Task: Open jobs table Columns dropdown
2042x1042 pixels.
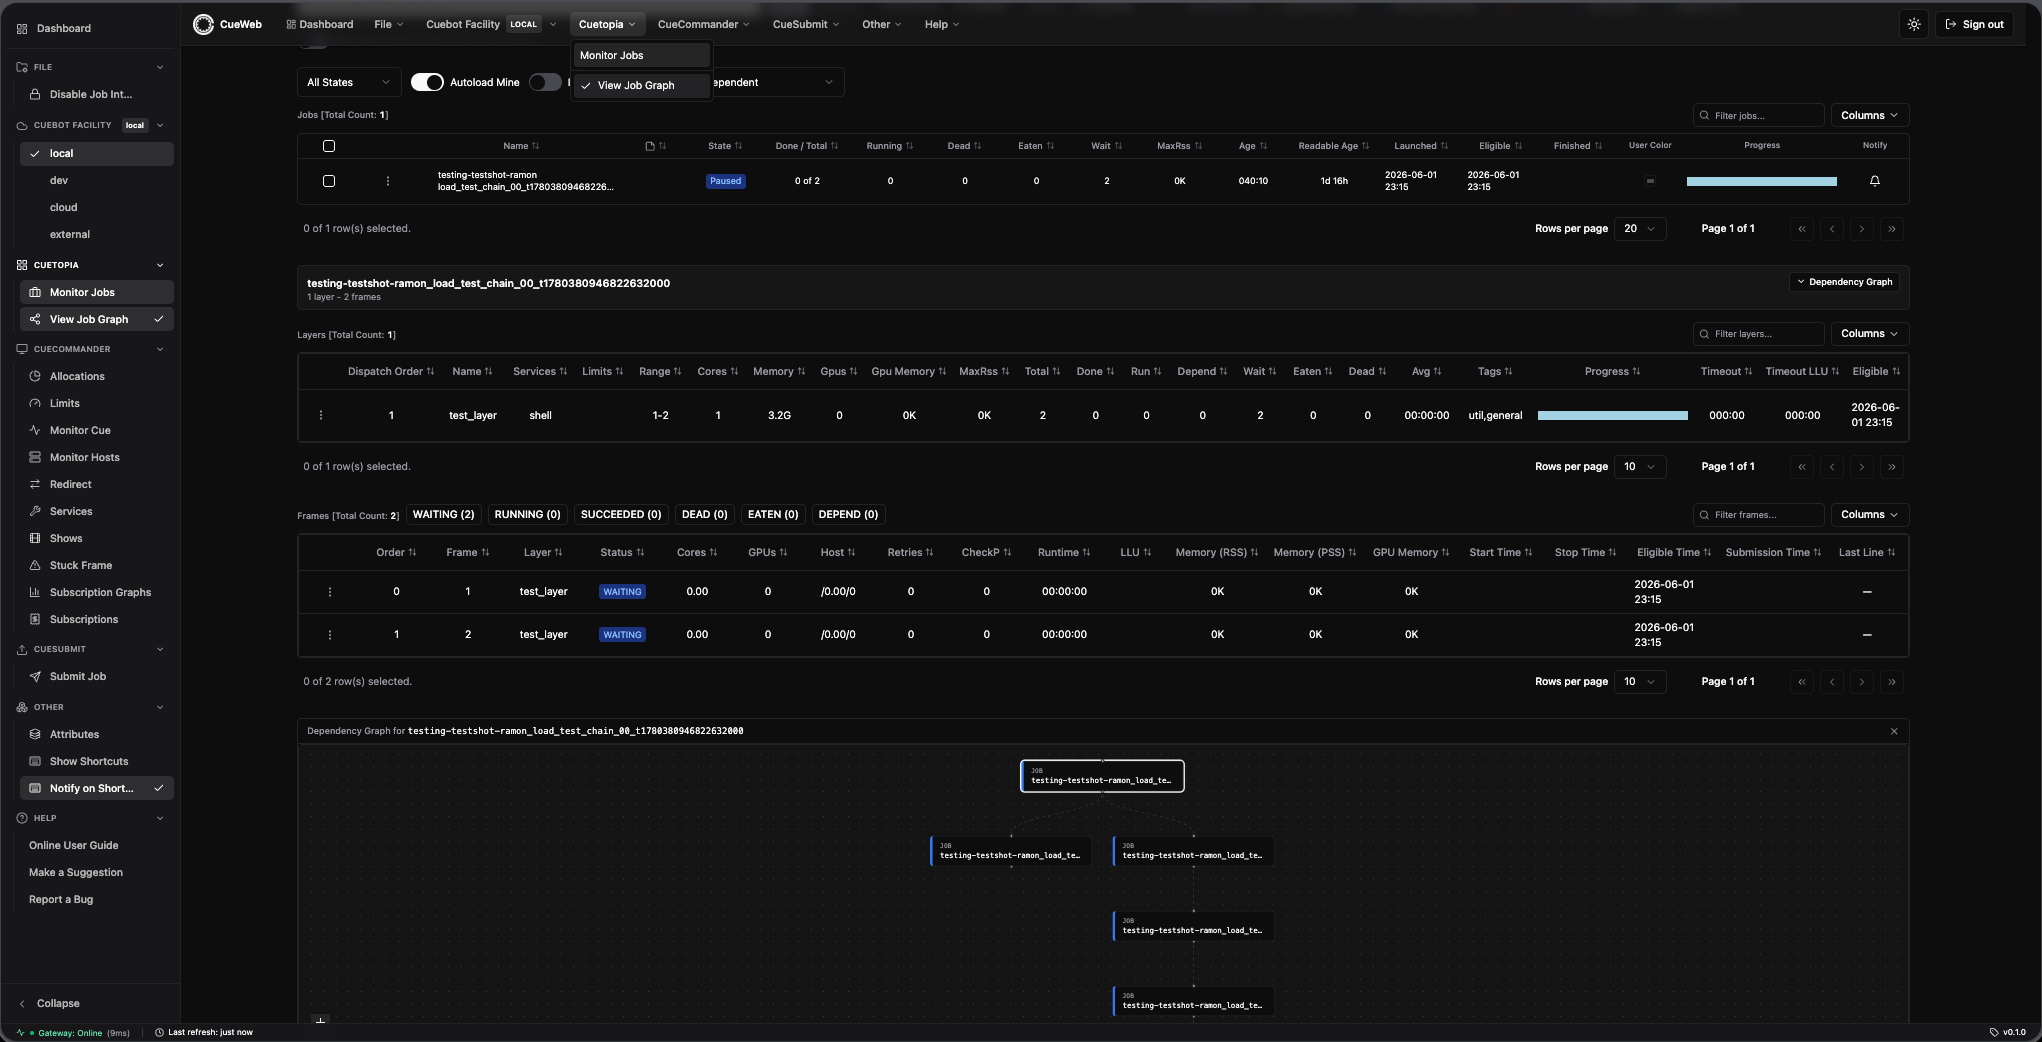Action: [1869, 115]
